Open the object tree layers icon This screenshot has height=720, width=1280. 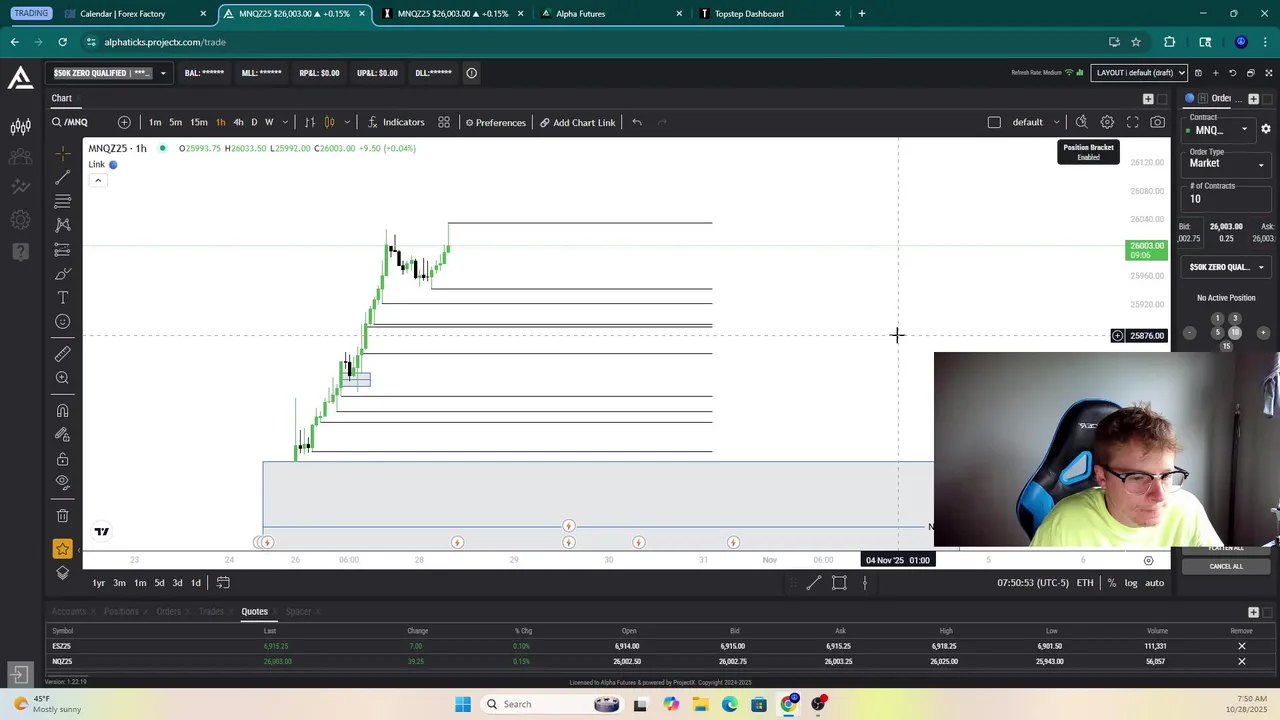[x=62, y=573]
